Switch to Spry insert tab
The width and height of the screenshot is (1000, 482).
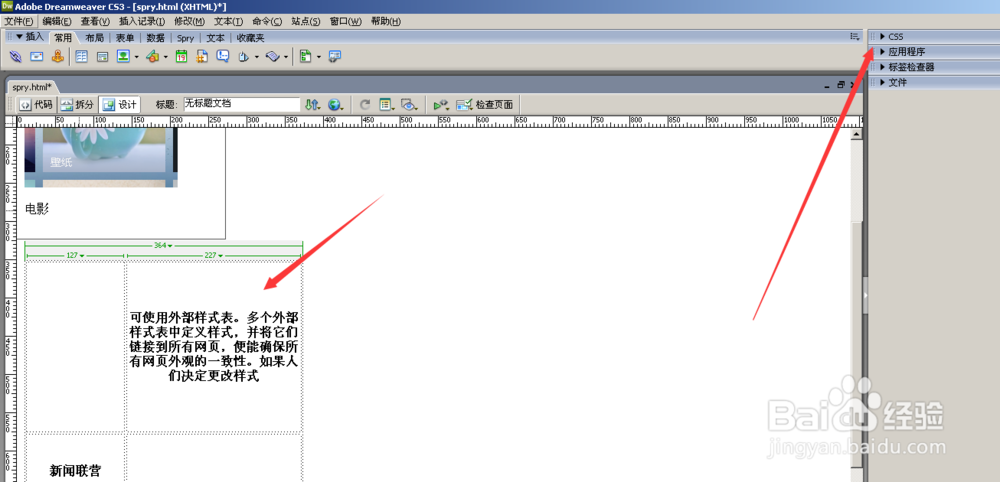186,38
